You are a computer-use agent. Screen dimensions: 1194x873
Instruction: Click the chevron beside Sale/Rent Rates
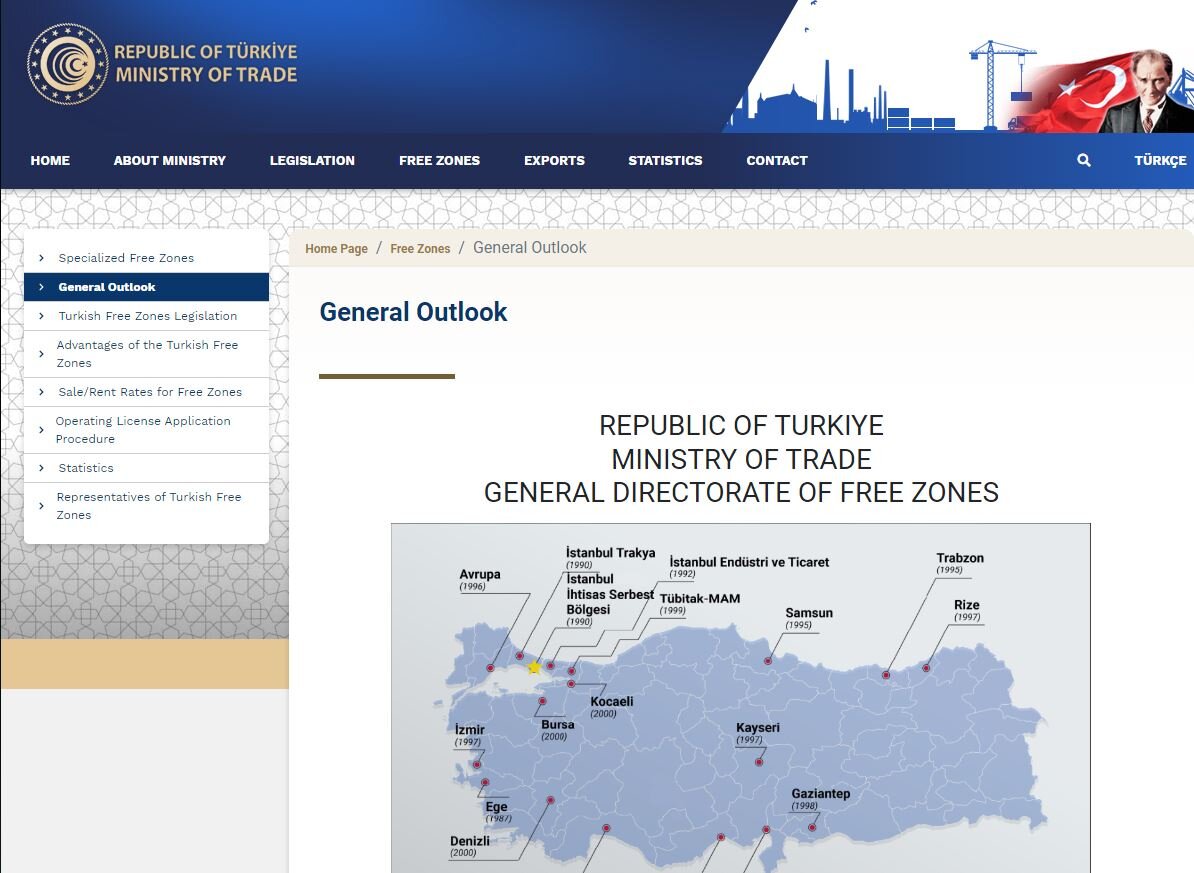41,392
